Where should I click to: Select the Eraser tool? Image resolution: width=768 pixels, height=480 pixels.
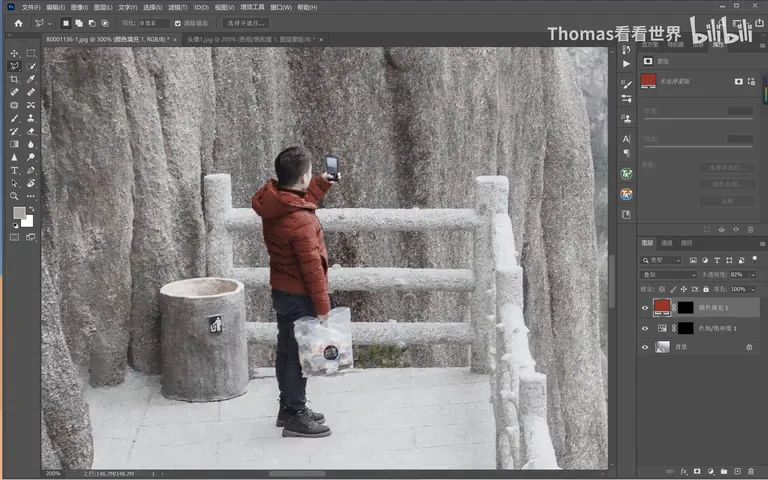click(31, 131)
